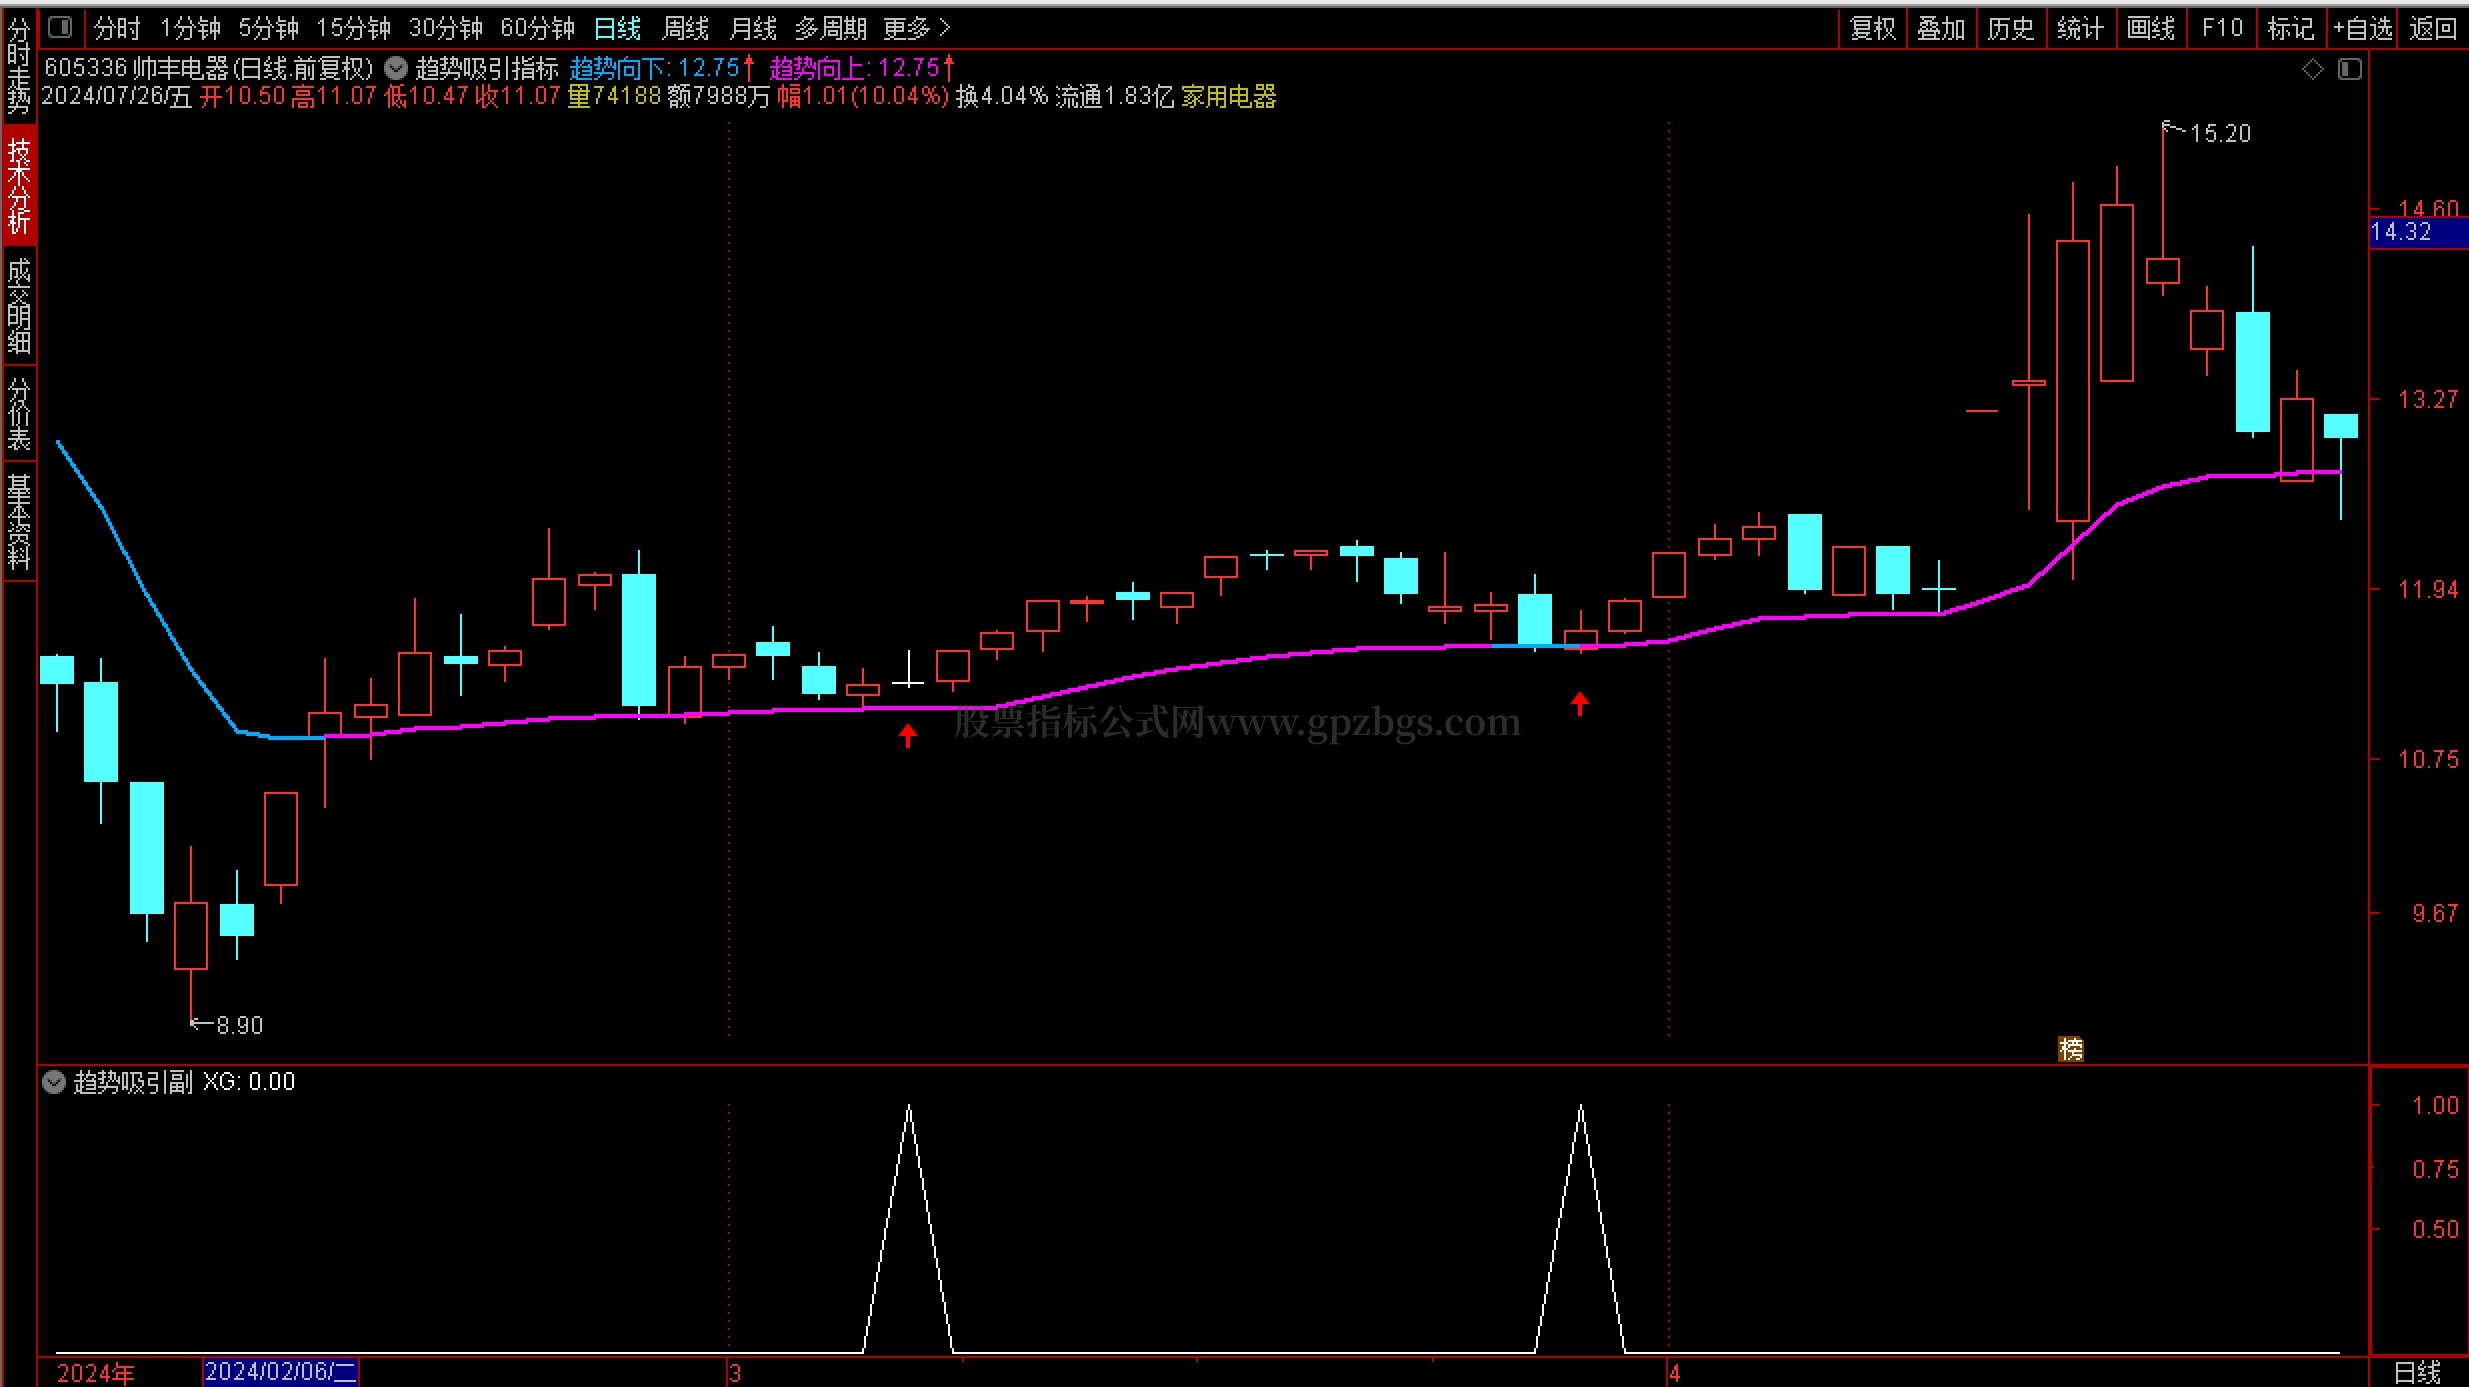This screenshot has height=1387, width=2469.
Task: Switch to 1分钟 period
Action: 190,28
